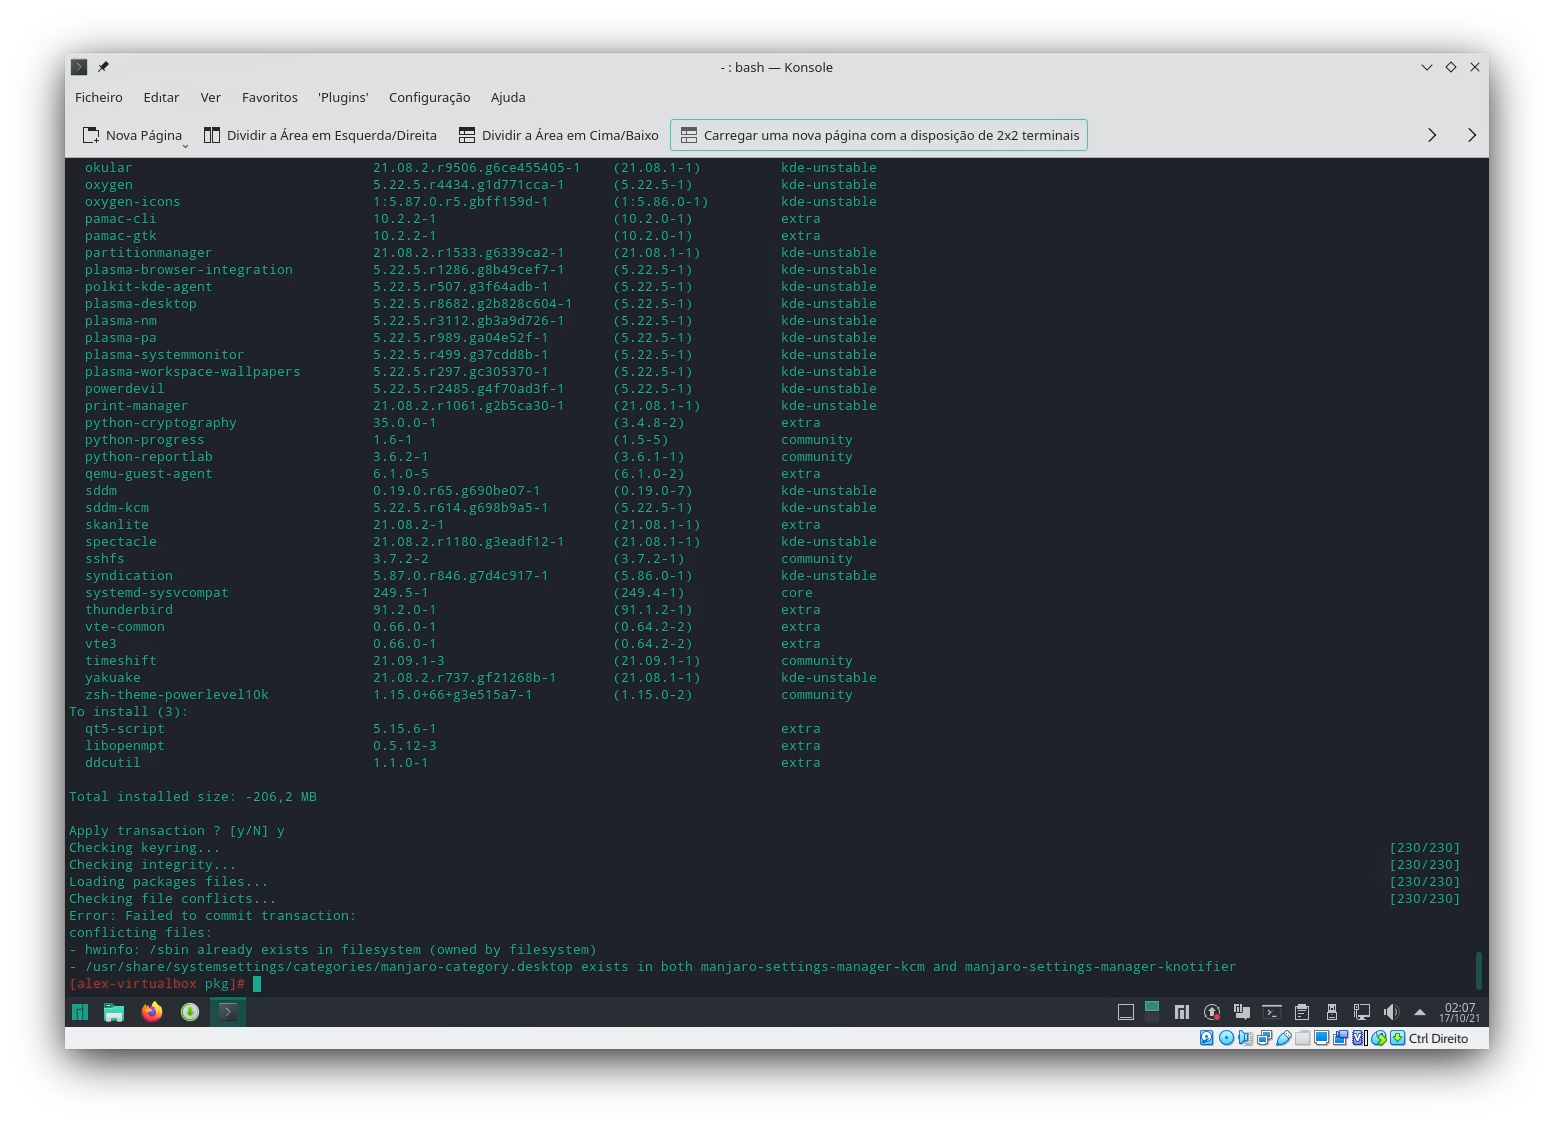
Task: Click the 'okular' package name
Action: tap(109, 168)
